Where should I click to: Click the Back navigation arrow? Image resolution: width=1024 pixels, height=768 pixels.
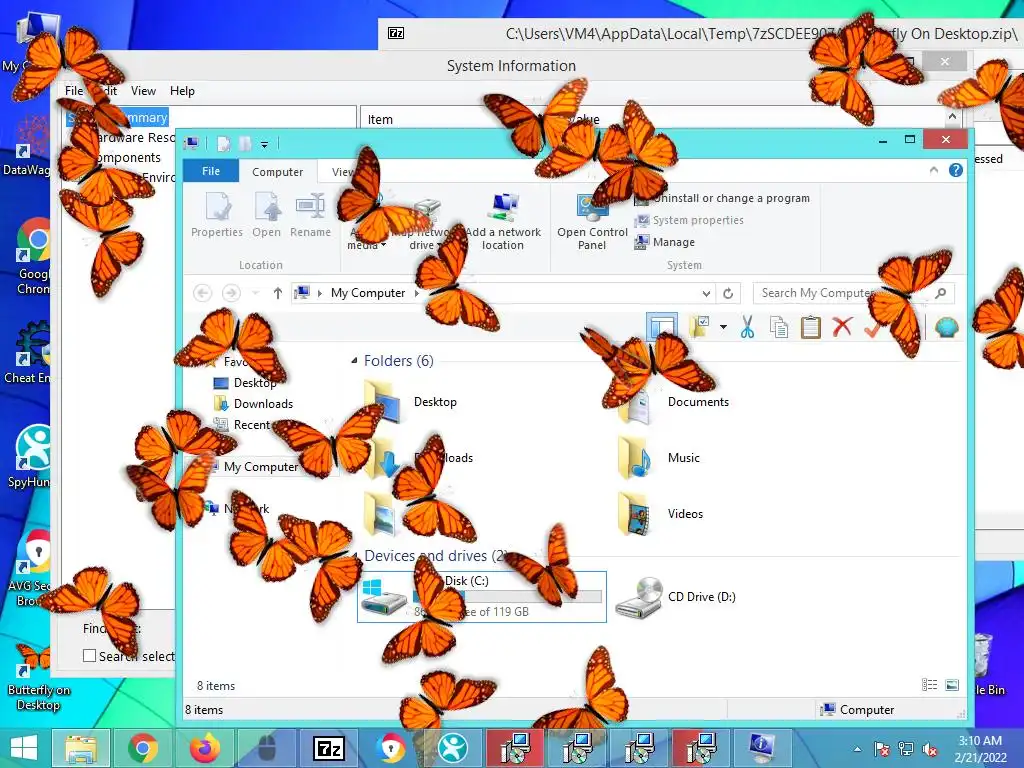[203, 293]
